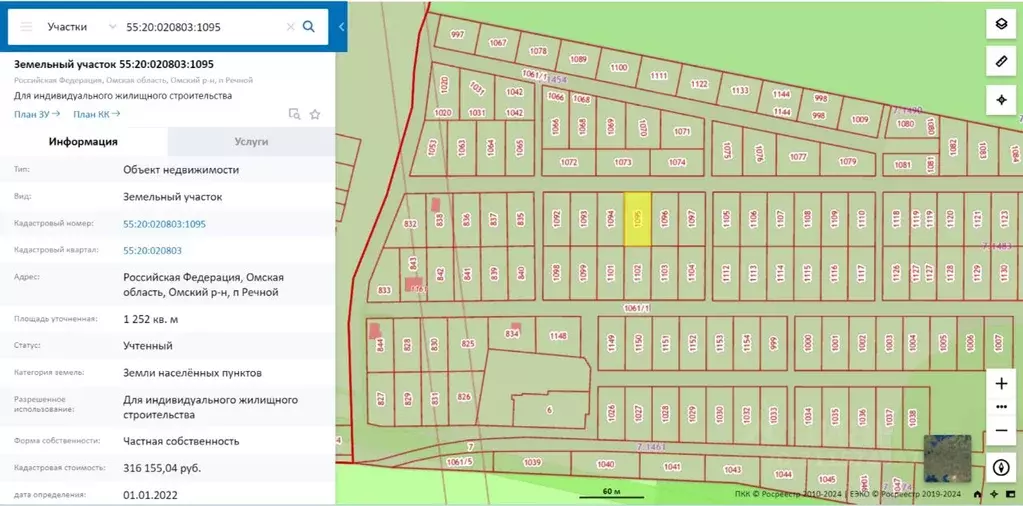Clear the search field with X
Screen dimensions: 1023x506
pyautogui.click(x=290, y=27)
